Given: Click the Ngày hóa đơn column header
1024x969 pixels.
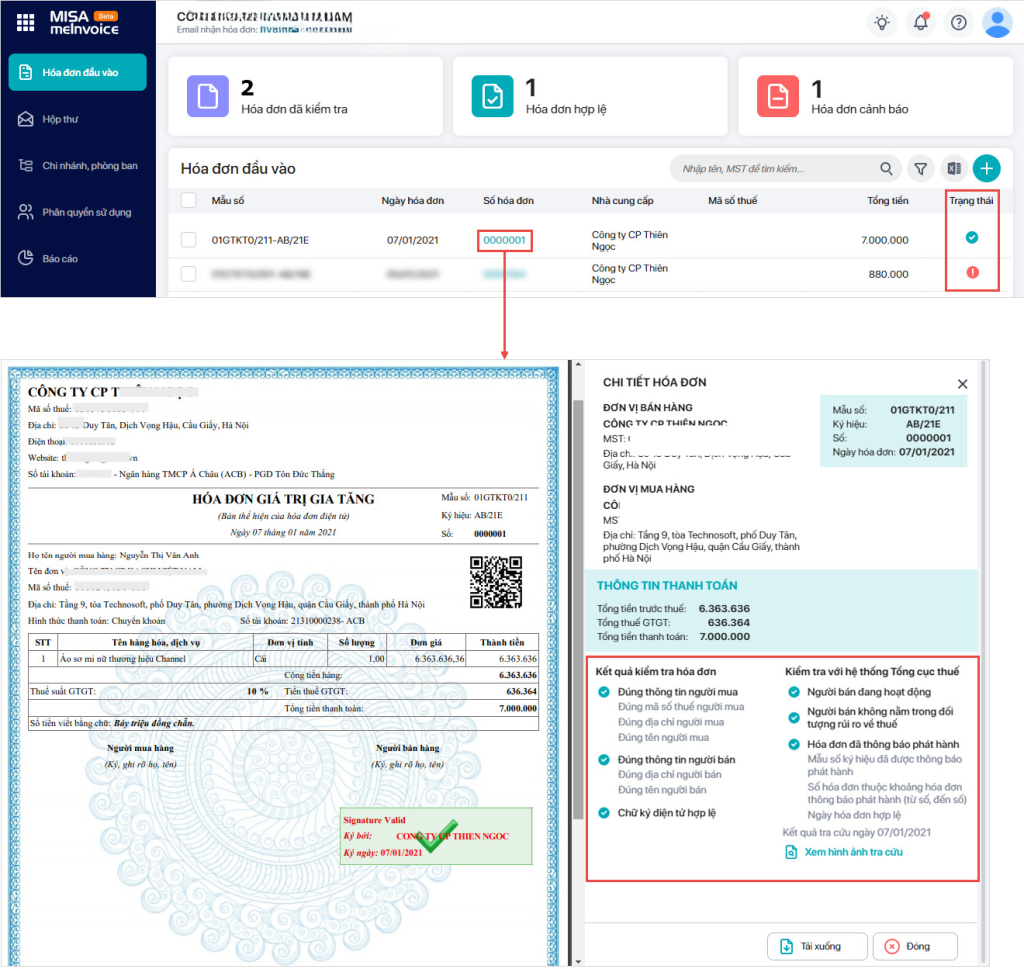Looking at the screenshot, I should [x=413, y=200].
